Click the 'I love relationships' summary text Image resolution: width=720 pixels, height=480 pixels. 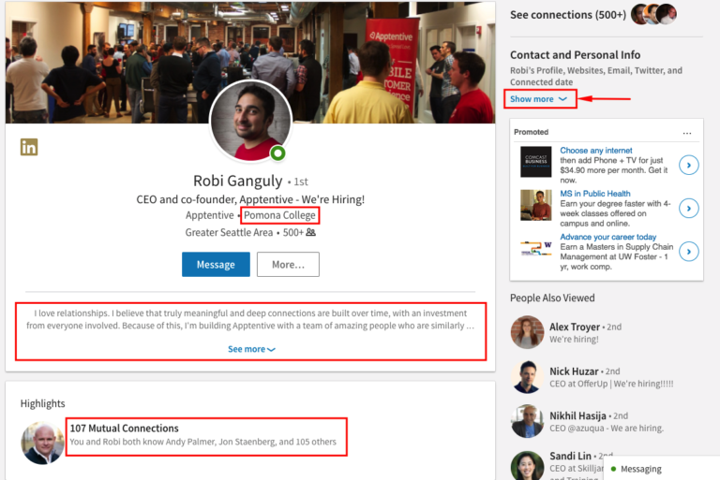pyautogui.click(x=250, y=319)
